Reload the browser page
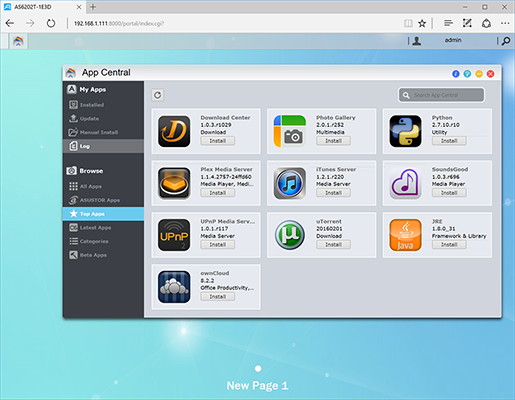 click(51, 23)
